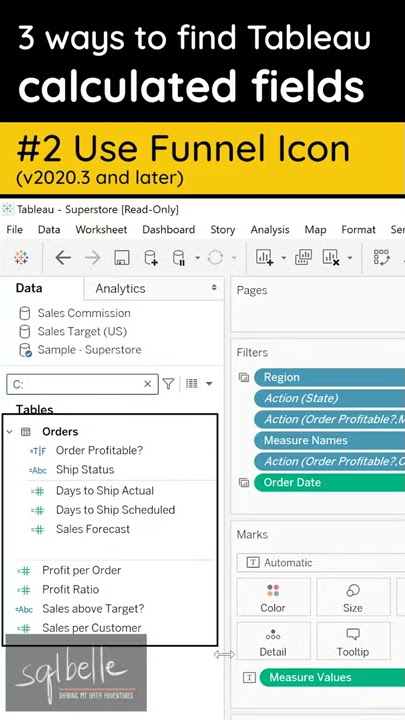Open the Format menu
The width and height of the screenshot is (405, 720).
(359, 230)
